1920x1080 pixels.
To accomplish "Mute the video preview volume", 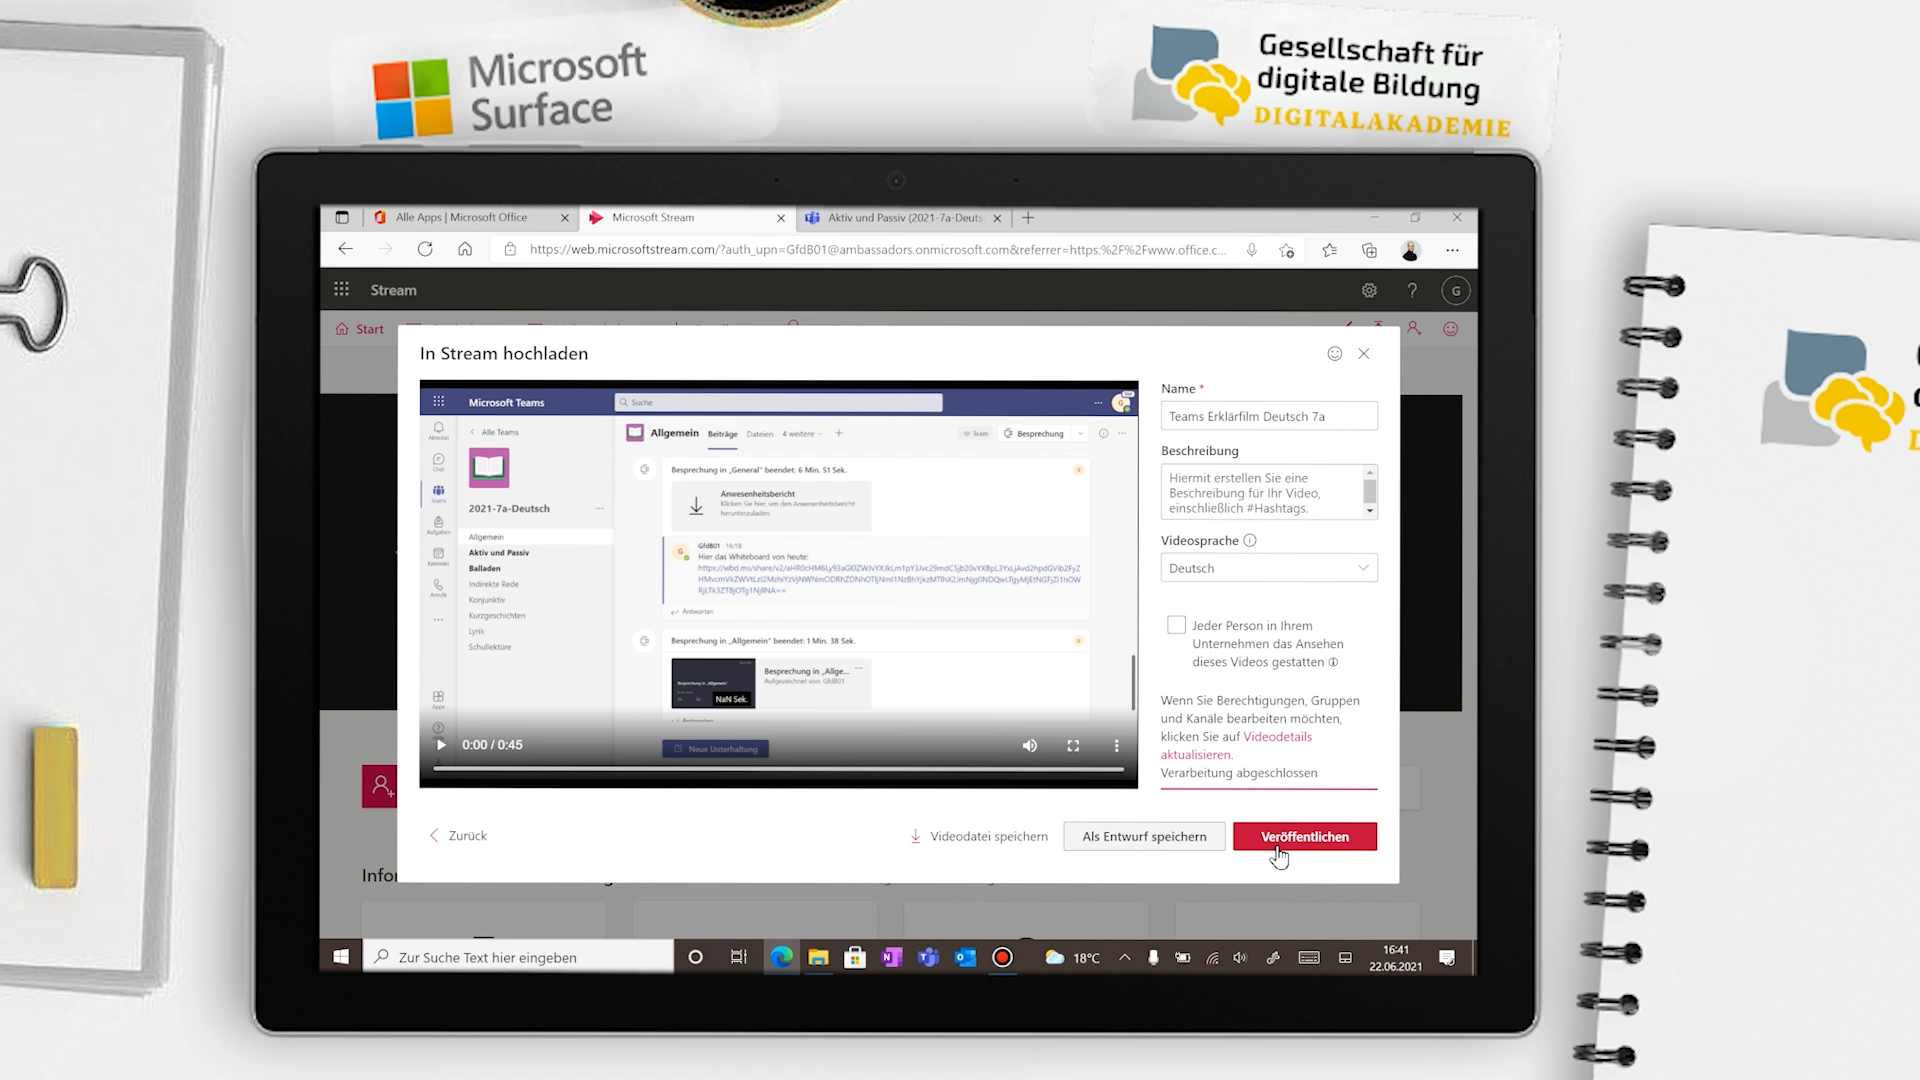I will pos(1029,746).
